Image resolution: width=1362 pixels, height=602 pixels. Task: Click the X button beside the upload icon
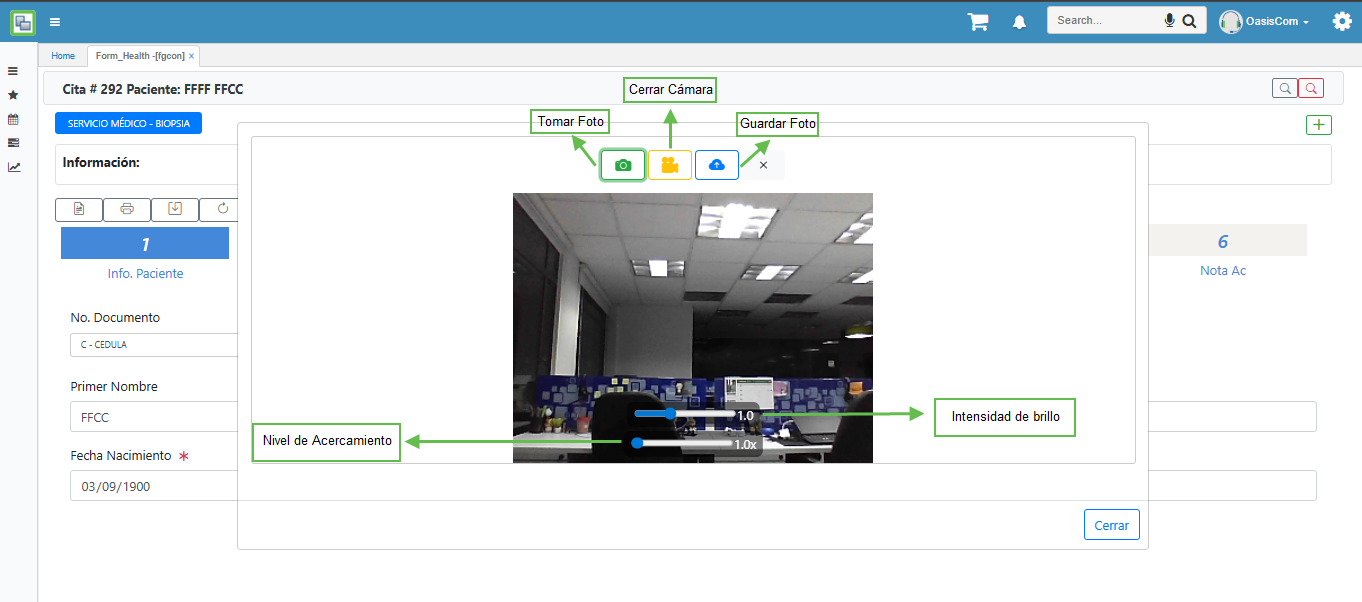763,165
